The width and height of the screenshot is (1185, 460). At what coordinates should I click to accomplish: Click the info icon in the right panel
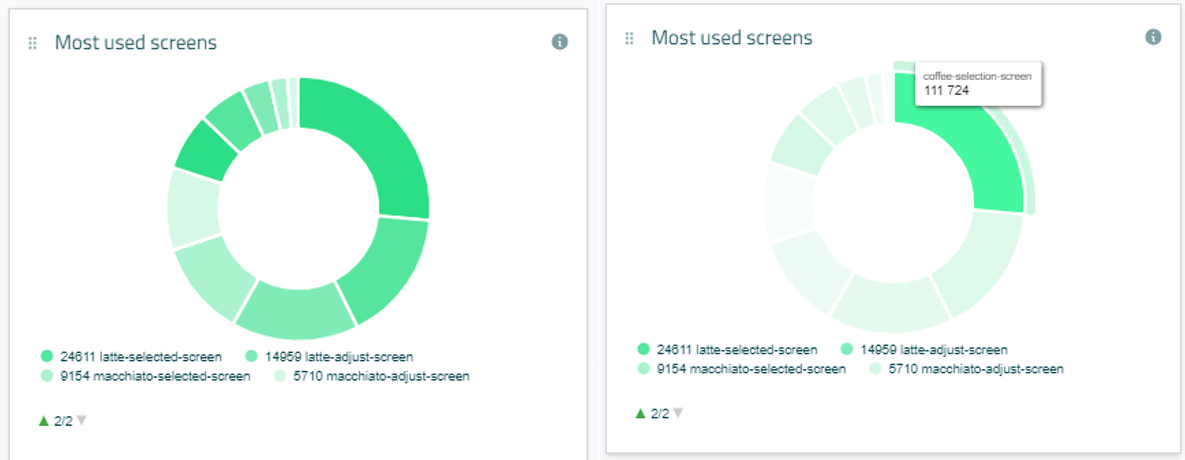[x=1153, y=37]
